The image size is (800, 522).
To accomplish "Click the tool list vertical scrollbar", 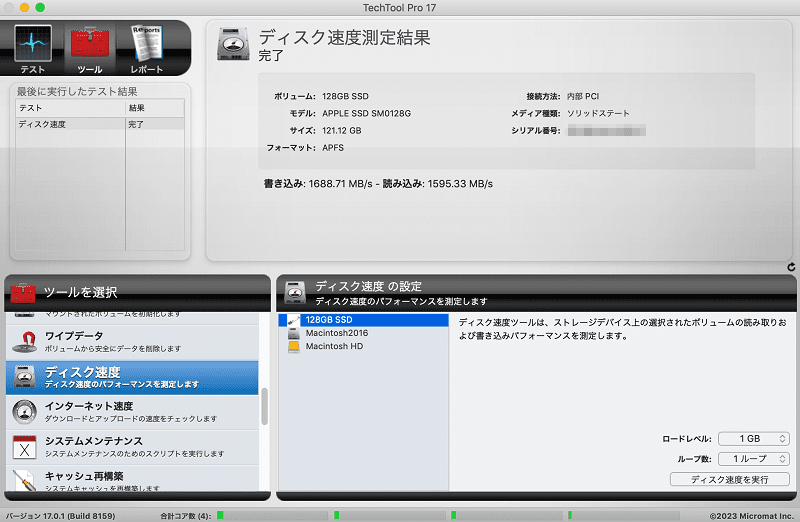I will [264, 406].
